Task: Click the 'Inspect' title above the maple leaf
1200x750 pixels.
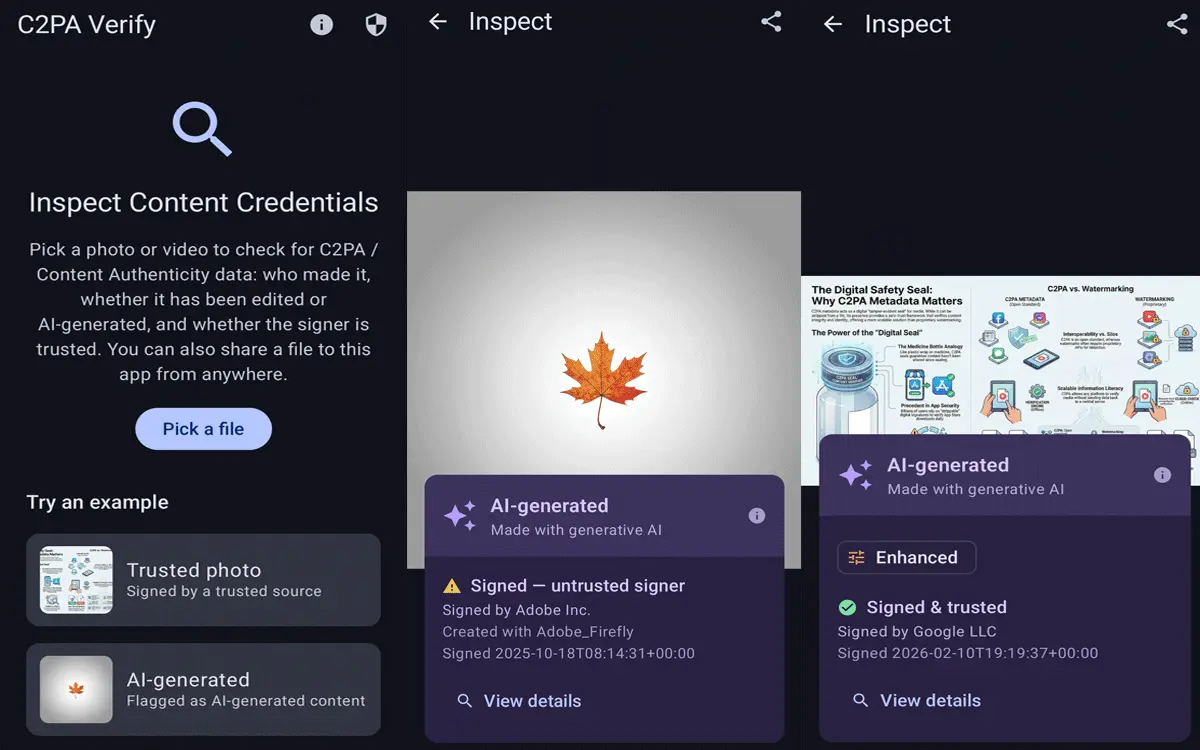Action: pyautogui.click(x=510, y=22)
